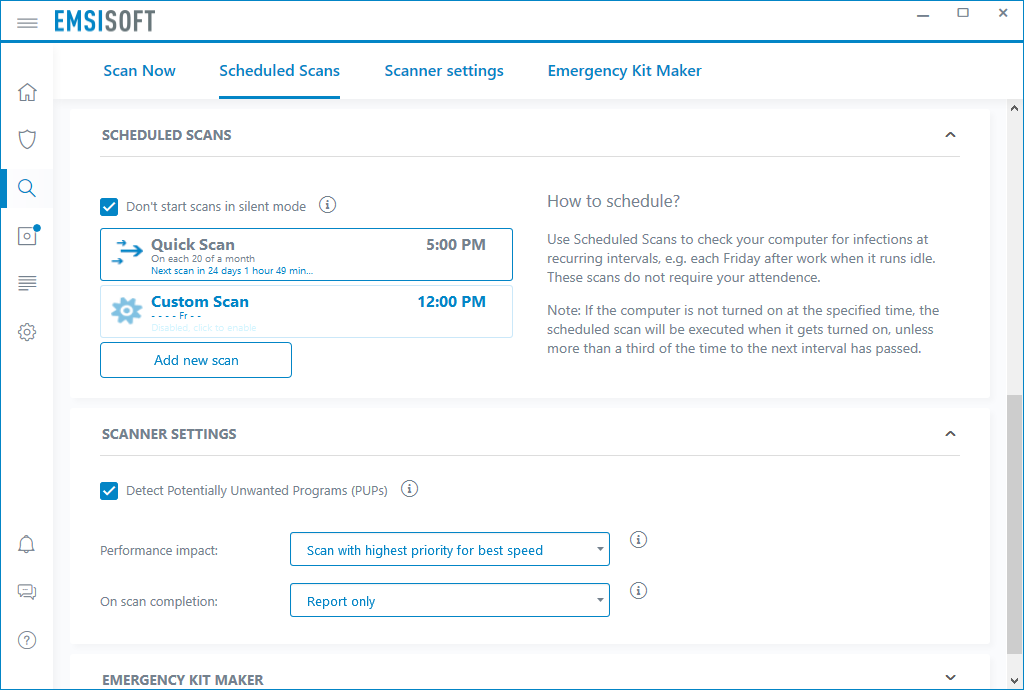1024x690 pixels.
Task: Show notifications via the bell icon
Action: point(27,543)
